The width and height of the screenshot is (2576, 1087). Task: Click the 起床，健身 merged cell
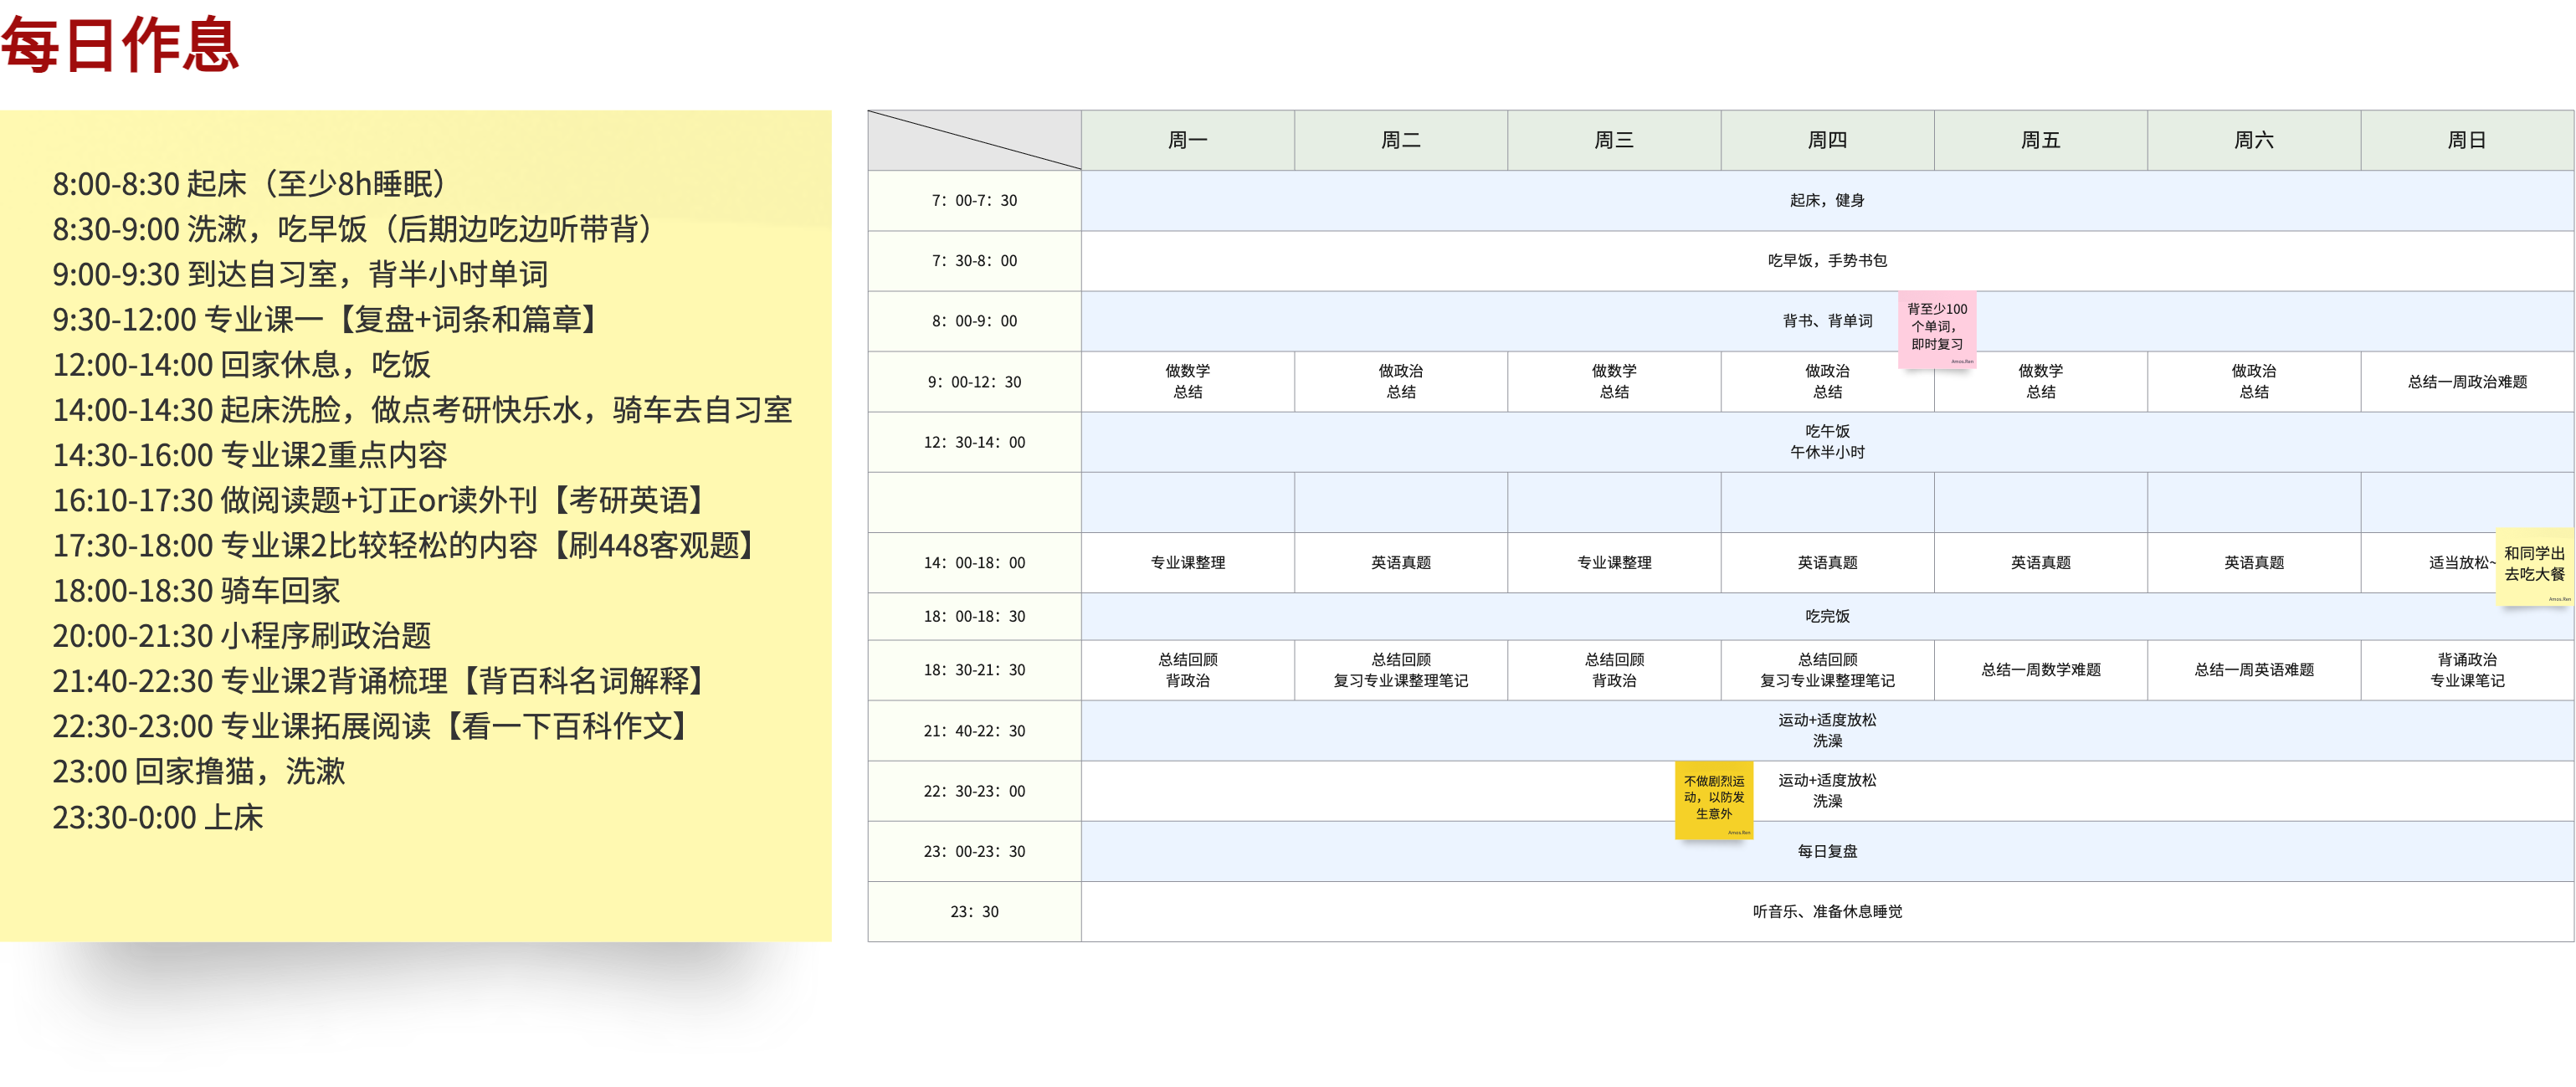coord(1827,200)
